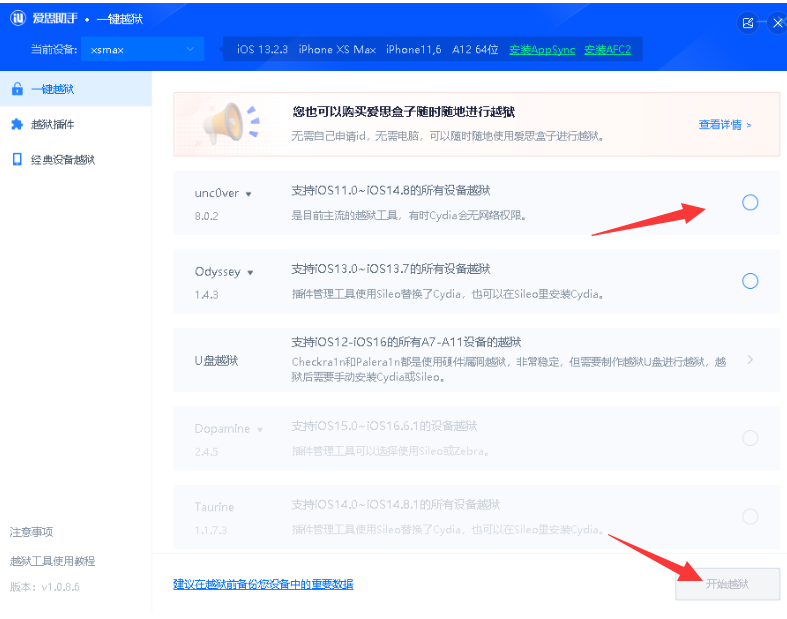
Task: Switch to 一键越狱 sidebar tab
Action: 76,89
